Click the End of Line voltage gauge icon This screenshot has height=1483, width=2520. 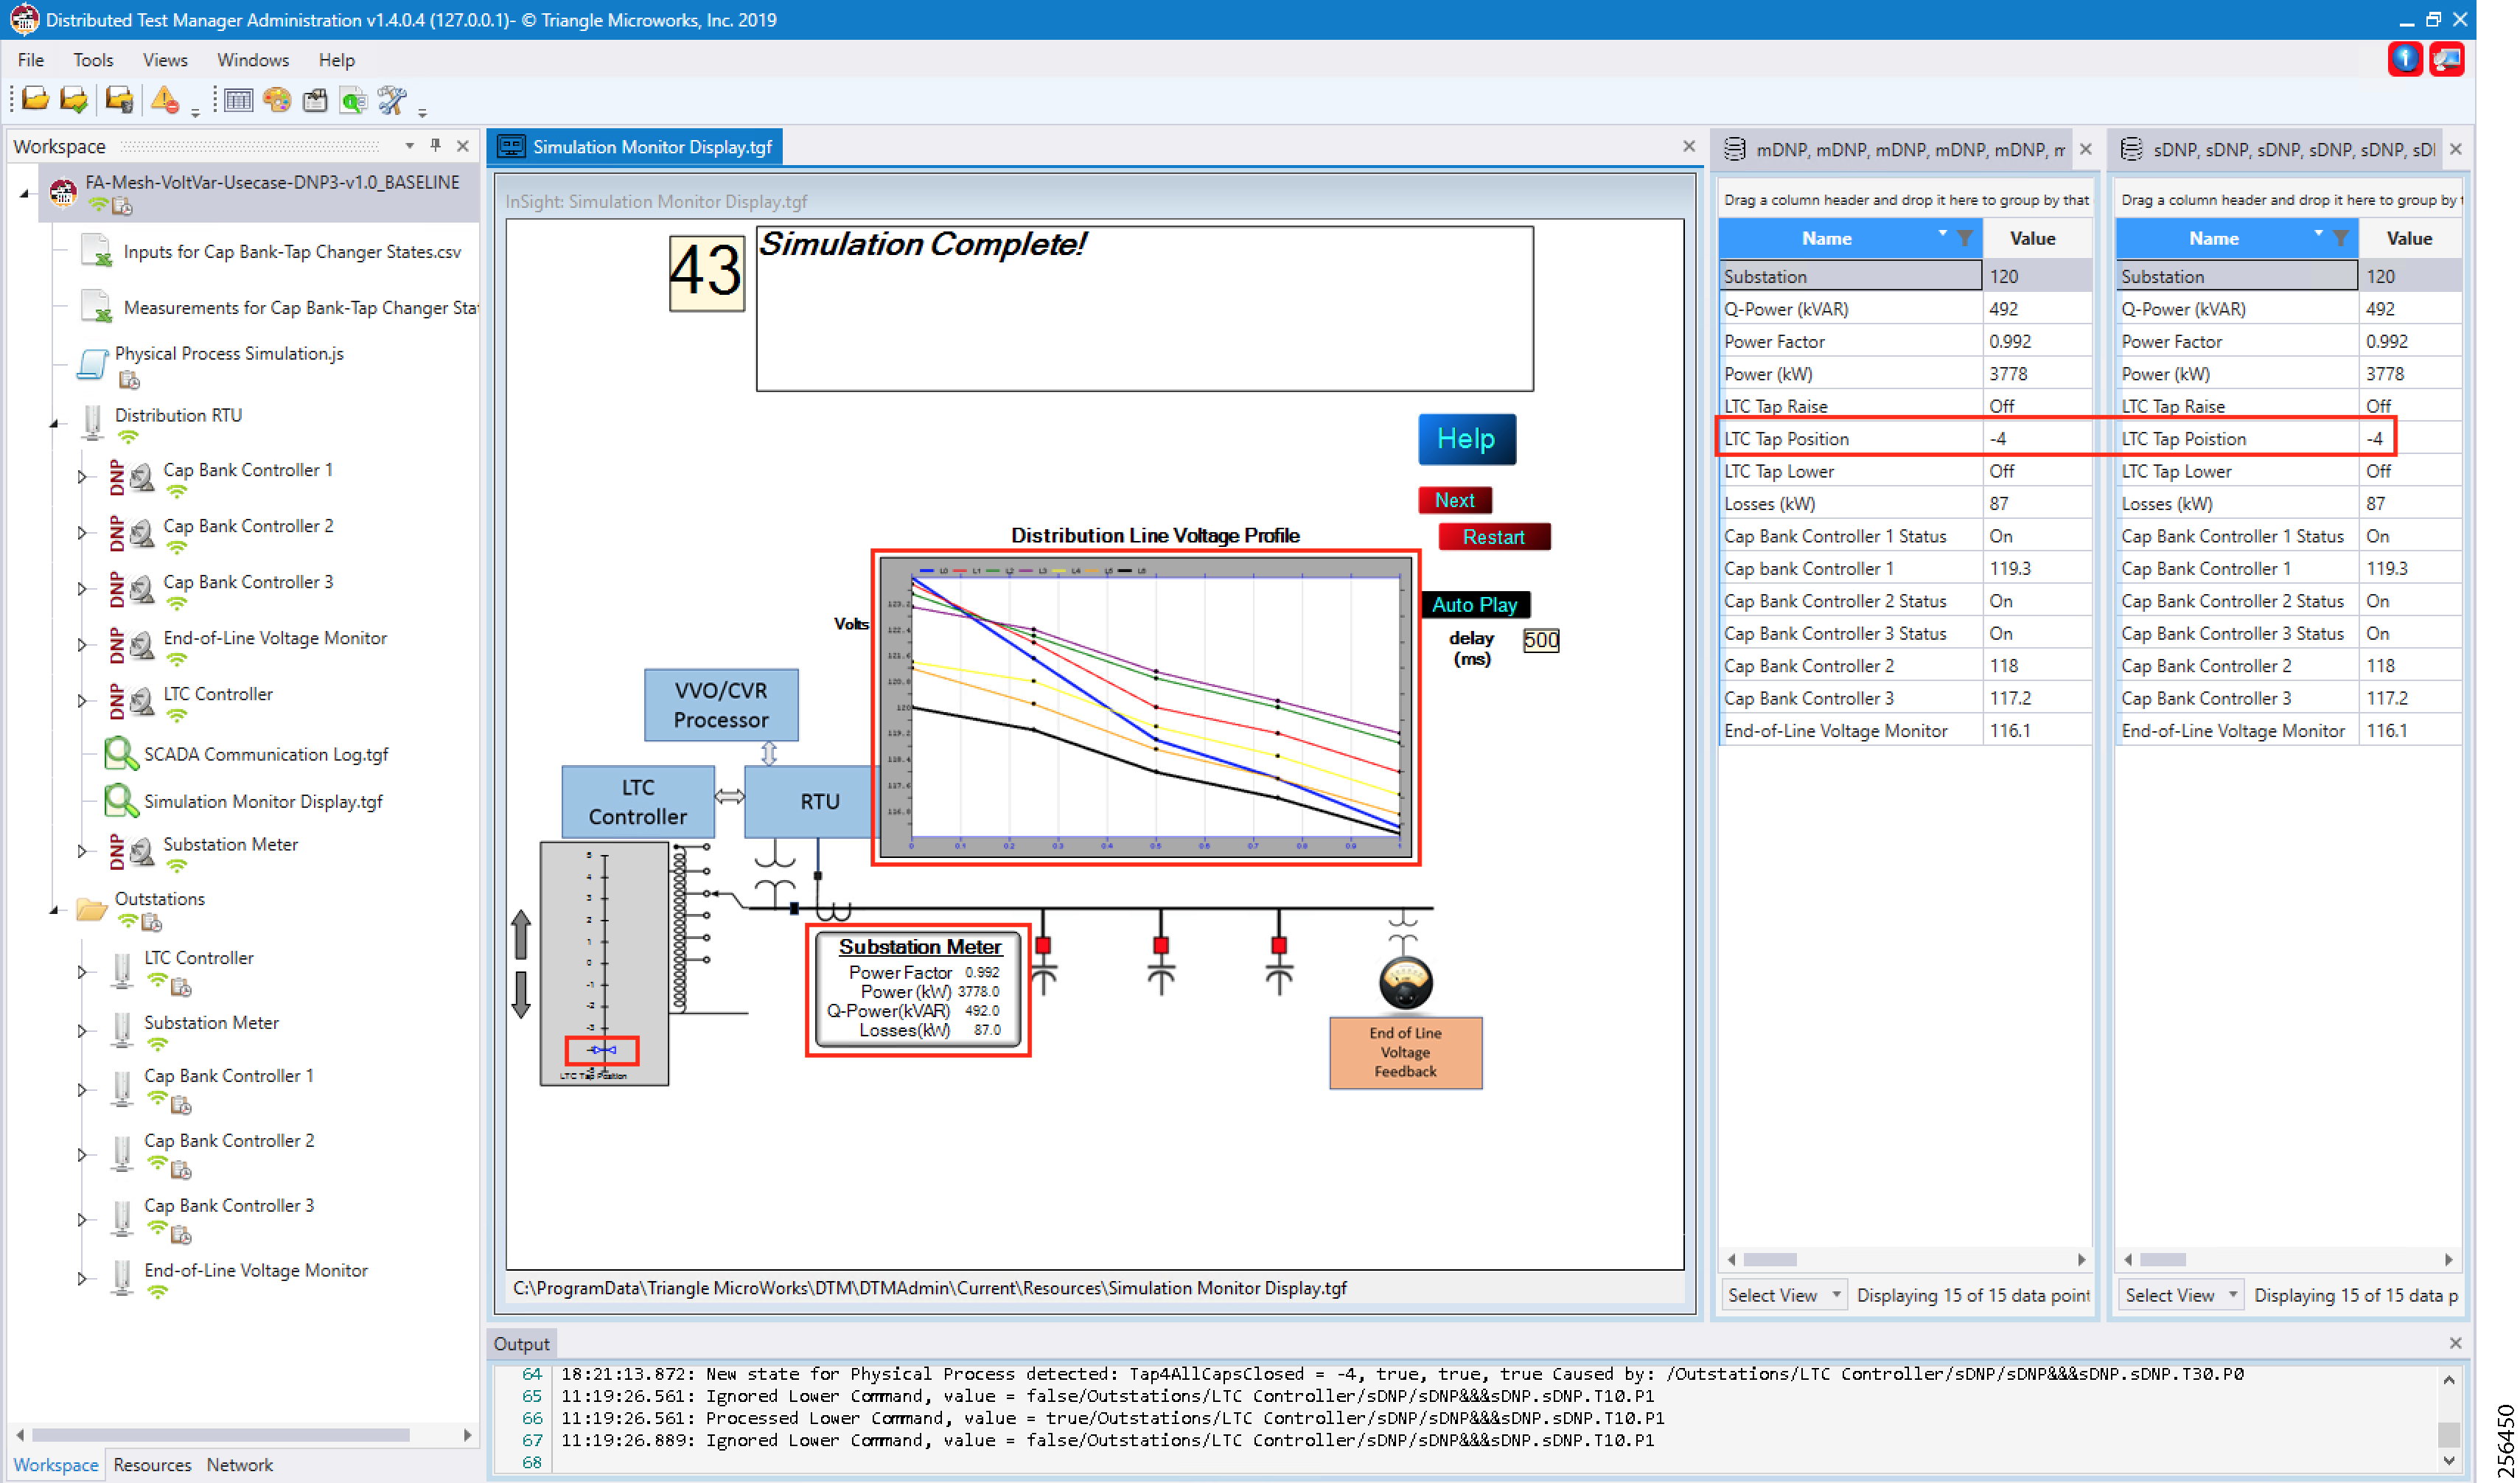[1405, 982]
